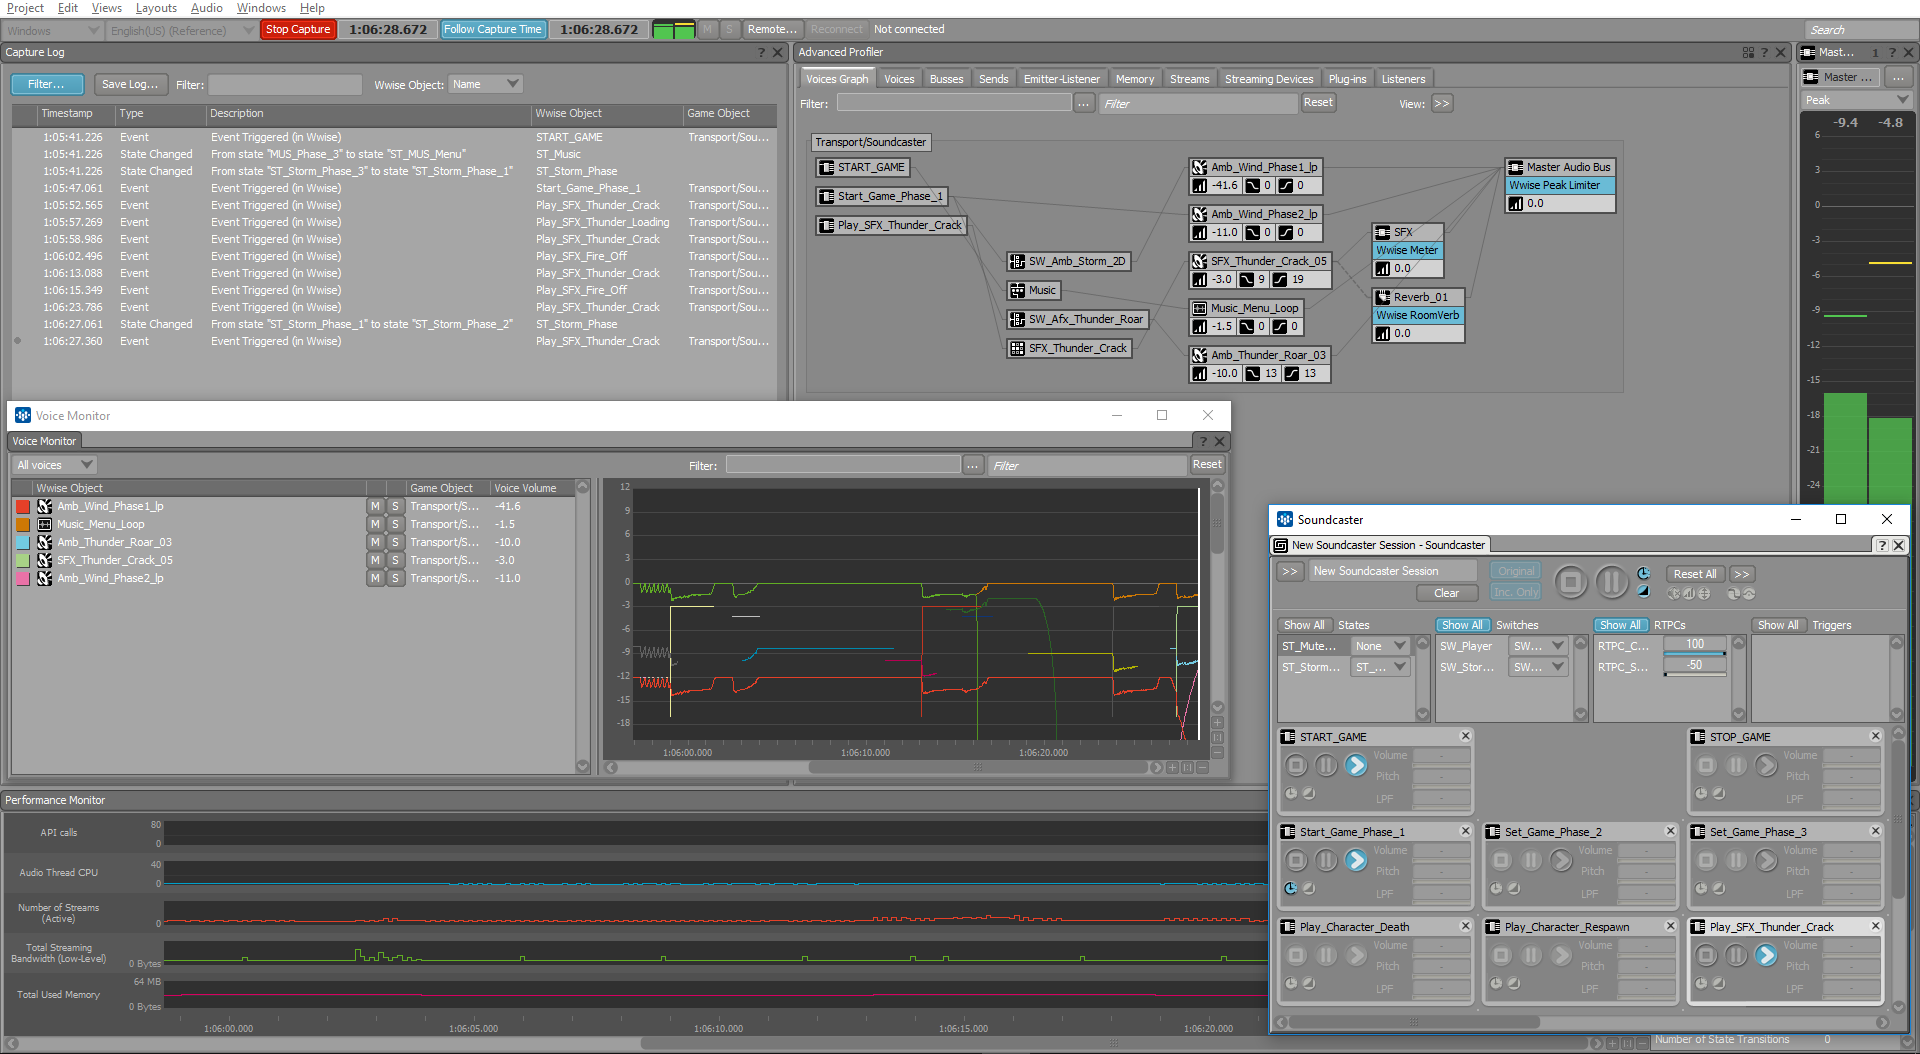Click Master meter bus icon button
The height and width of the screenshot is (1054, 1920).
click(x=1811, y=77)
